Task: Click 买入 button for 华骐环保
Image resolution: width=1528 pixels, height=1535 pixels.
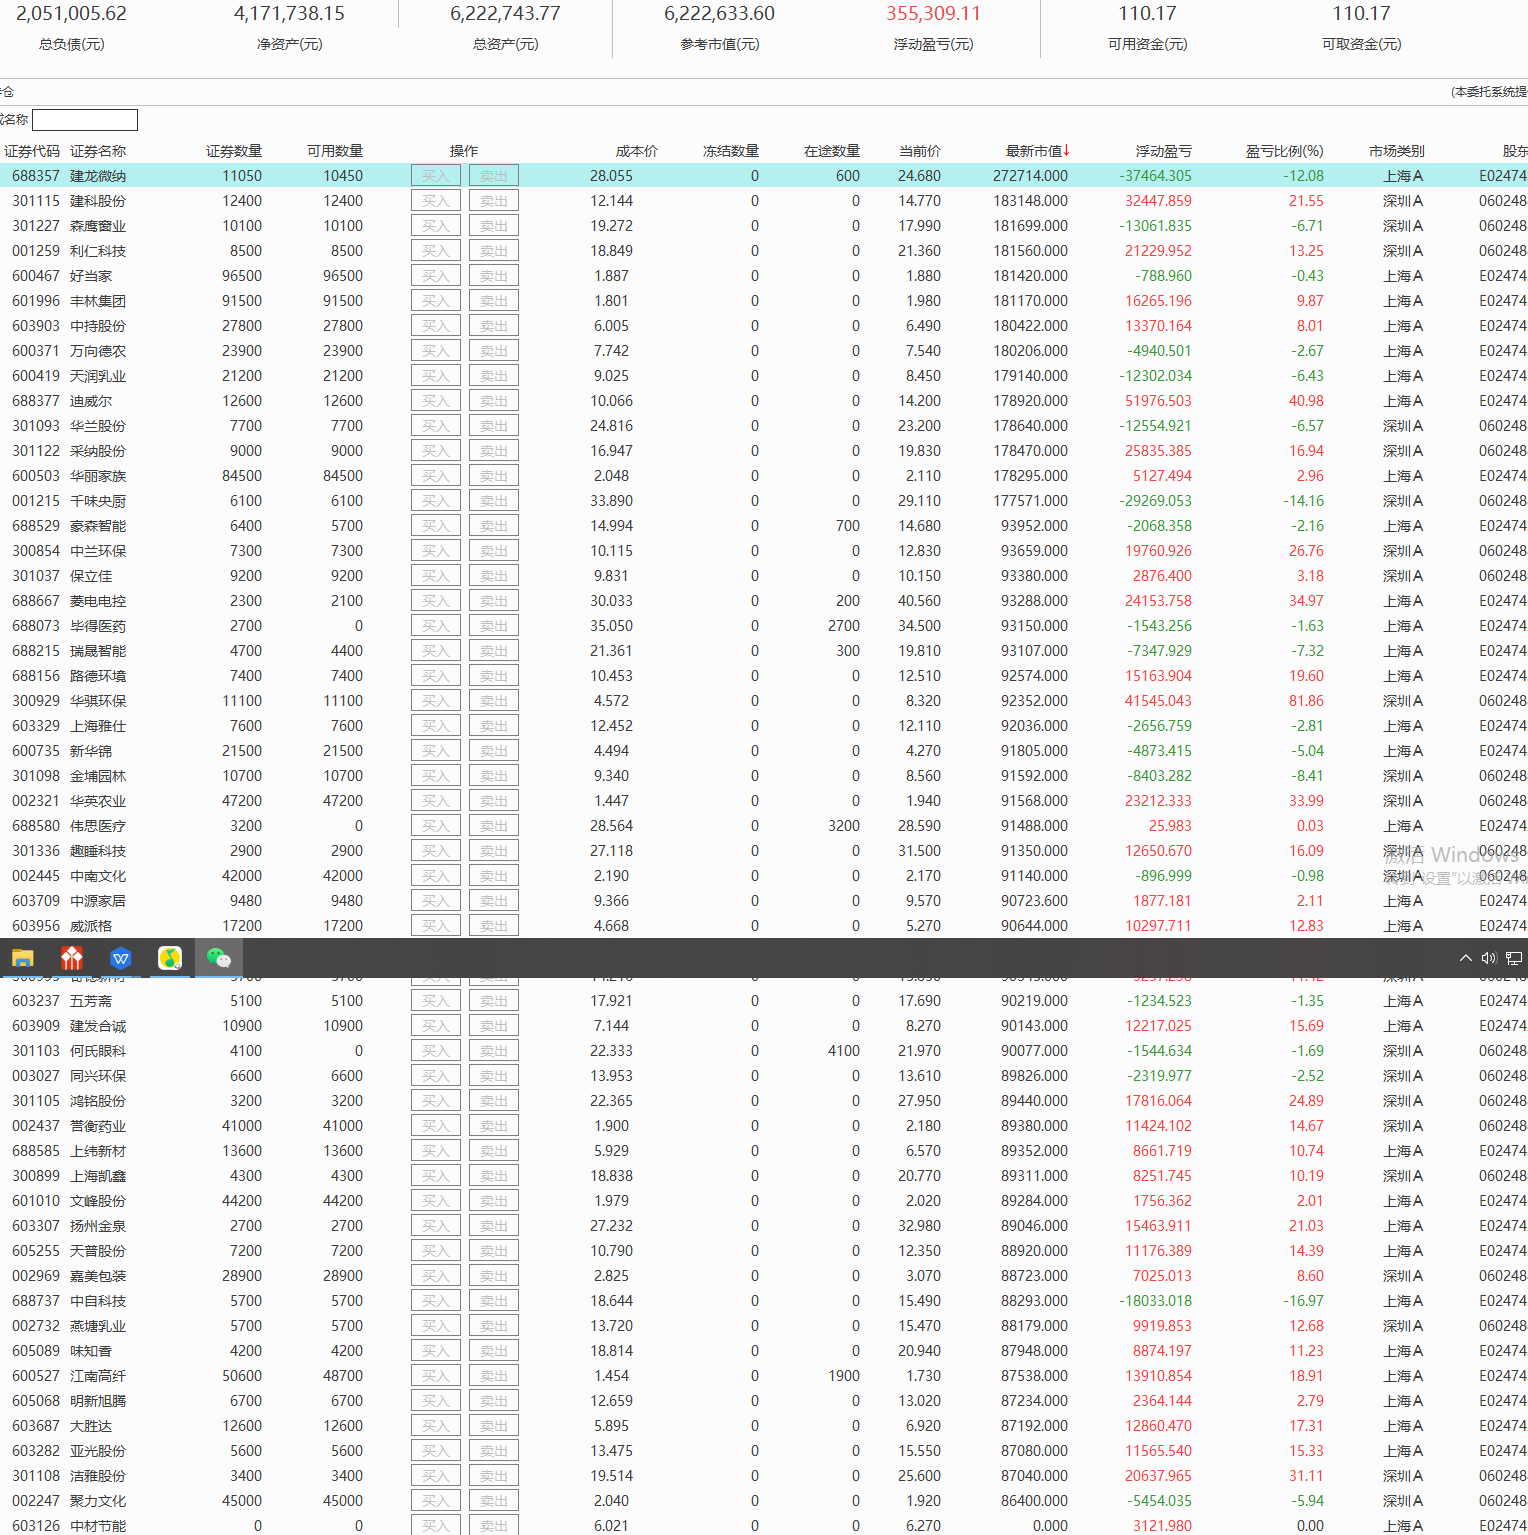Action: [x=435, y=701]
